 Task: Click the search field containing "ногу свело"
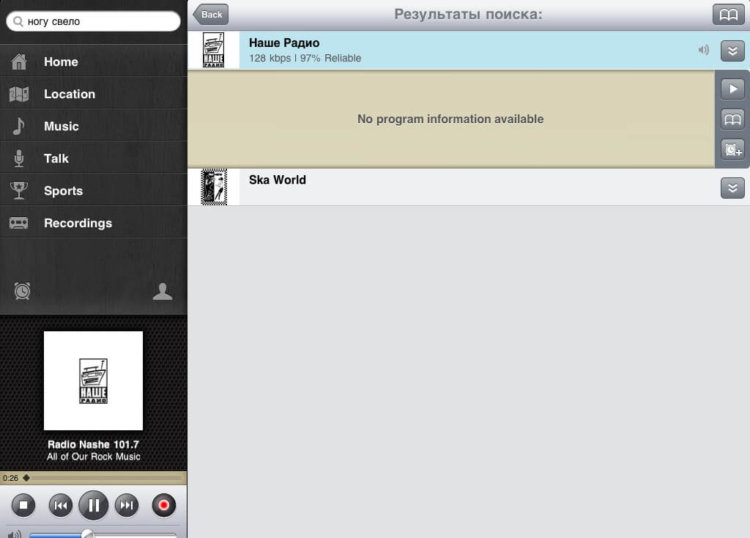coord(93,22)
